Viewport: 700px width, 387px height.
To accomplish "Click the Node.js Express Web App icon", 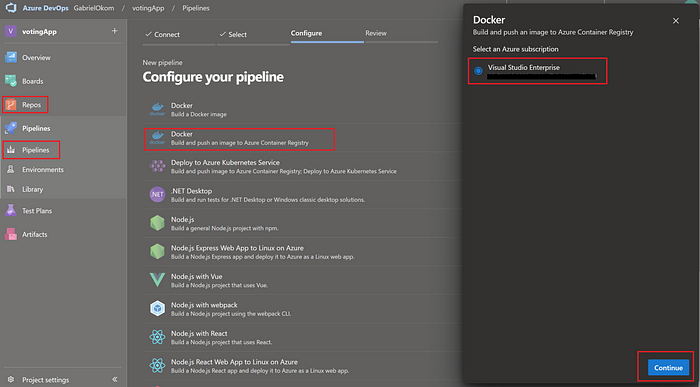I will click(157, 252).
